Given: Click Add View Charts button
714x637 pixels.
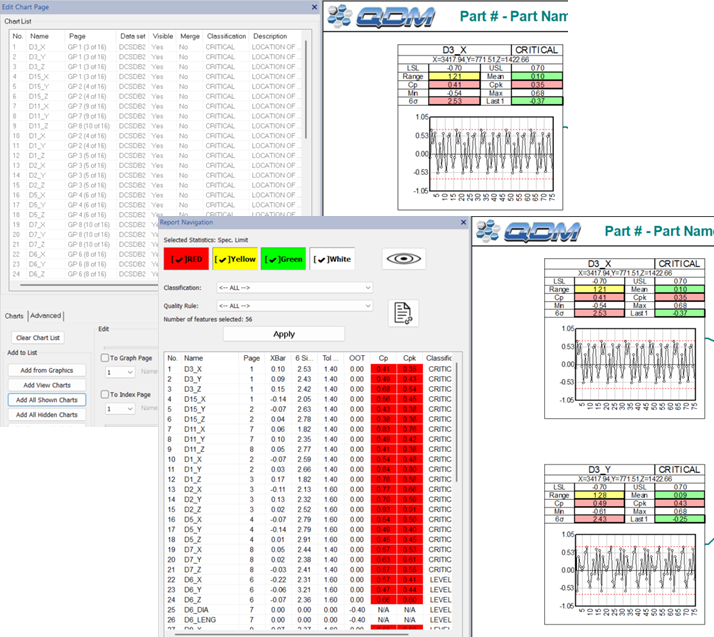Looking at the screenshot, I should (47, 385).
